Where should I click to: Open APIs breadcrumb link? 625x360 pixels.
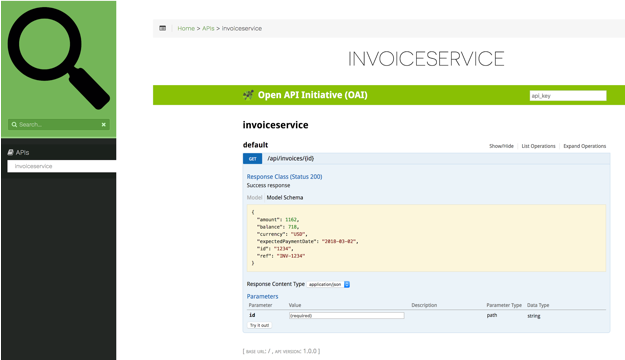tap(208, 28)
